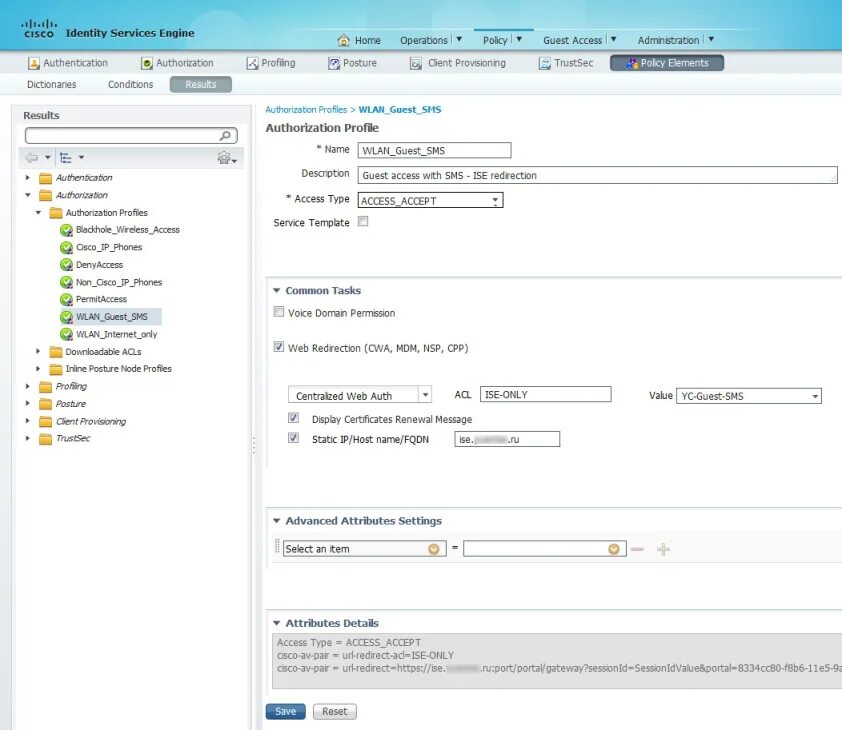Click the back arrow in Results toolbar
The height and width of the screenshot is (730, 842).
32,157
